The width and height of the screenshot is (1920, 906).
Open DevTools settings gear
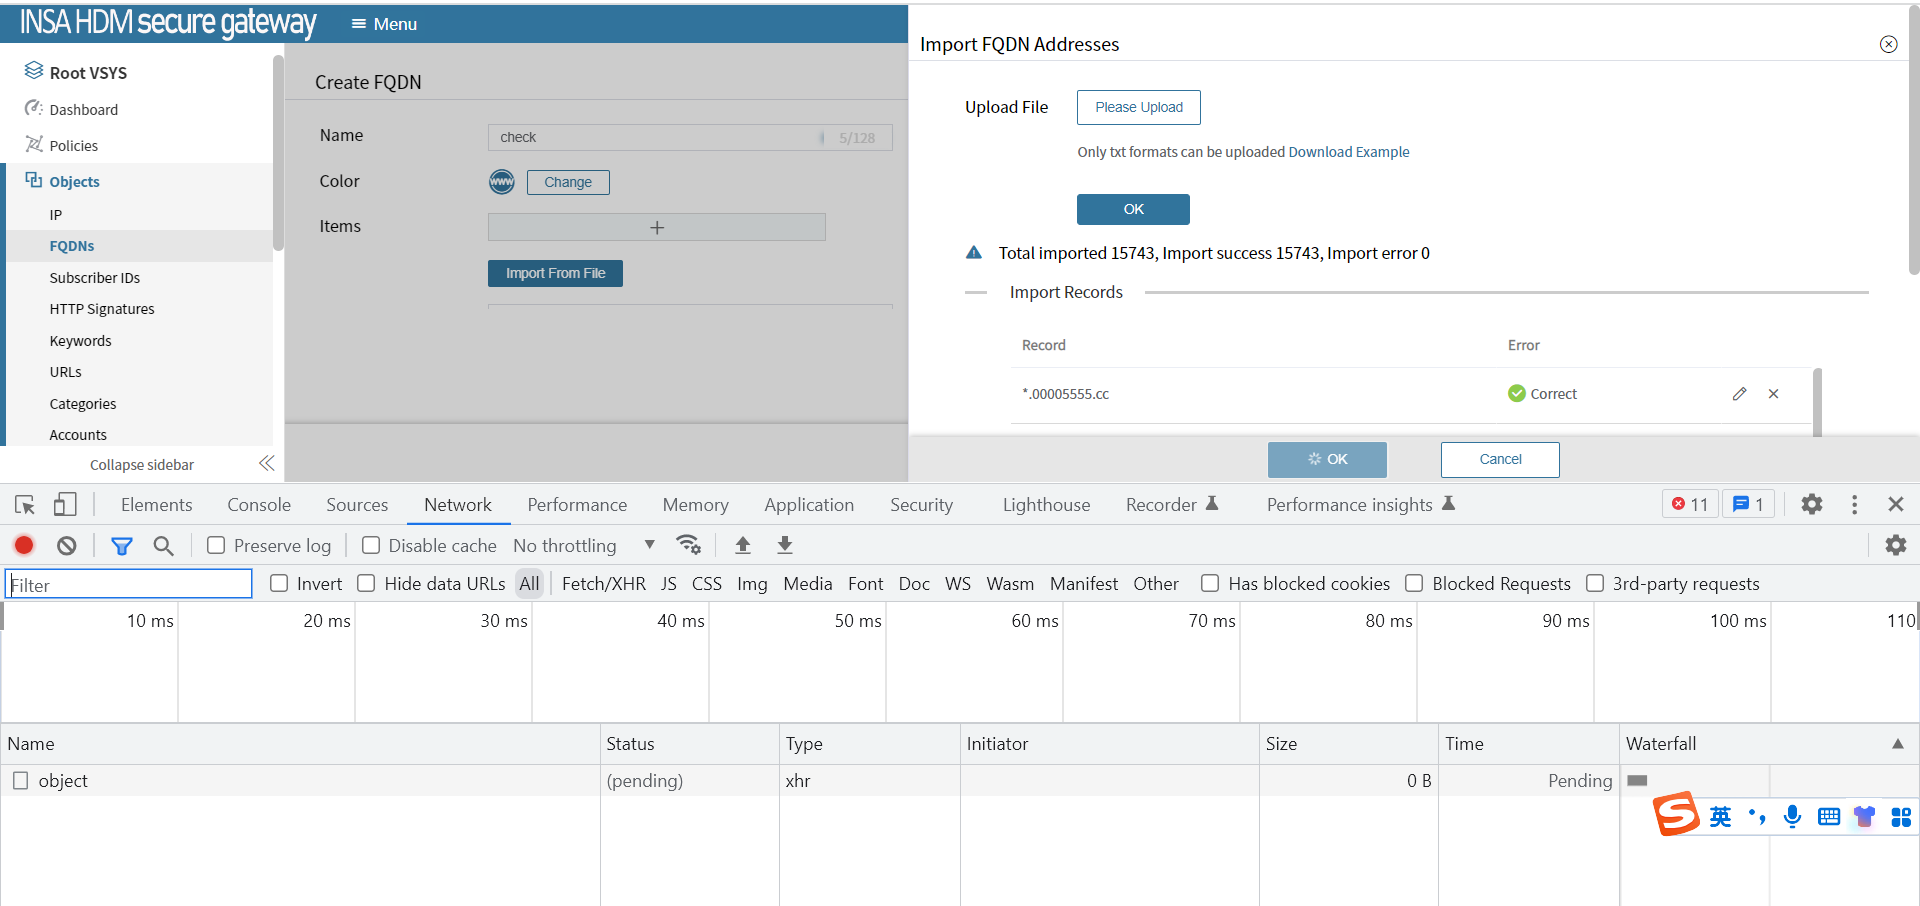coord(1811,505)
